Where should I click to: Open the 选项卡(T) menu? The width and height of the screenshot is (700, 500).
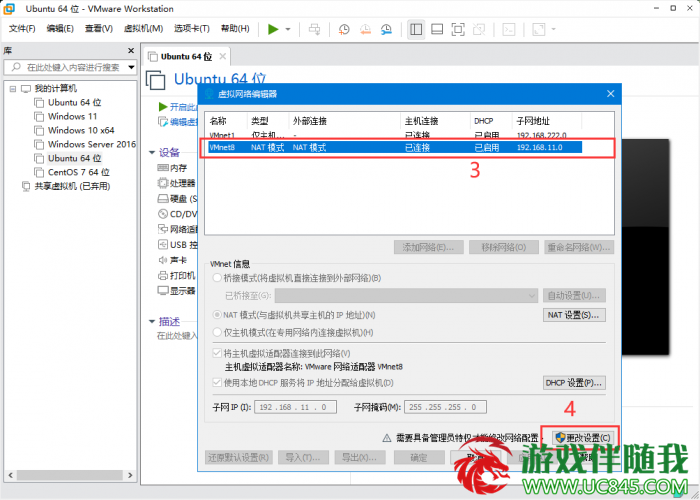tap(192, 29)
